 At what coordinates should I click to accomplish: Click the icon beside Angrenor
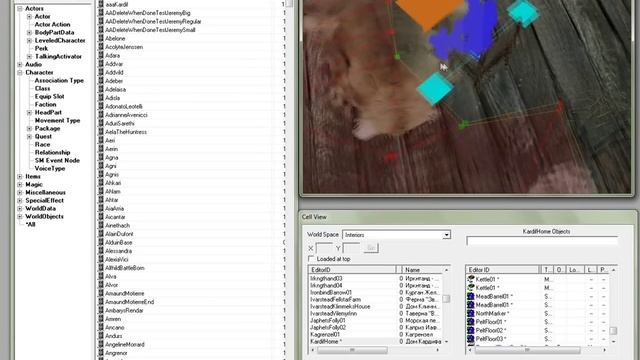101,353
